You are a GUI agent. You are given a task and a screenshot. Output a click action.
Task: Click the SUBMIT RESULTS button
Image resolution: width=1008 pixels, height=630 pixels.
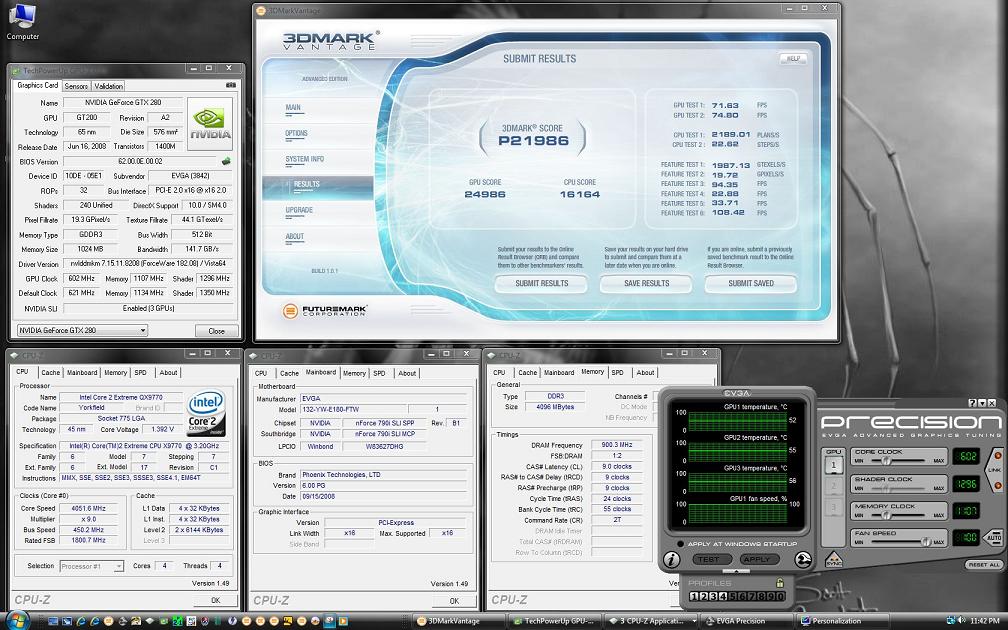pos(541,284)
